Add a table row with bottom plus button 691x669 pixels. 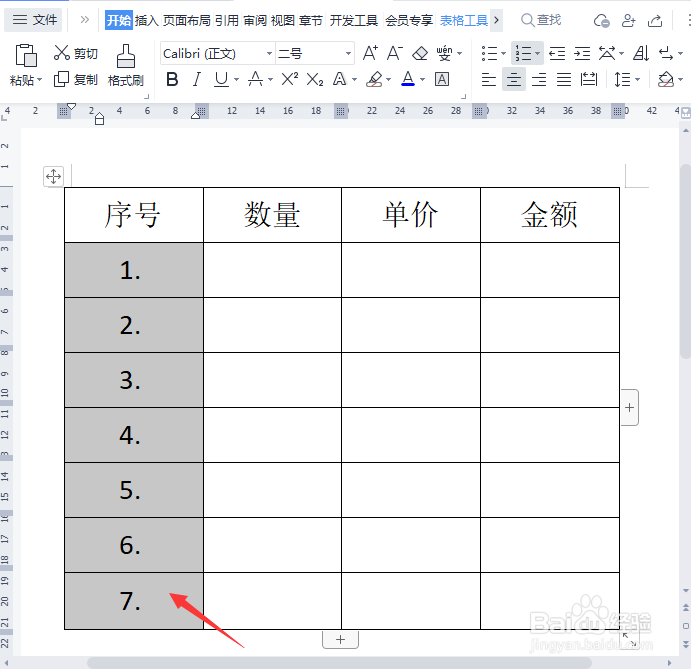[x=340, y=639]
